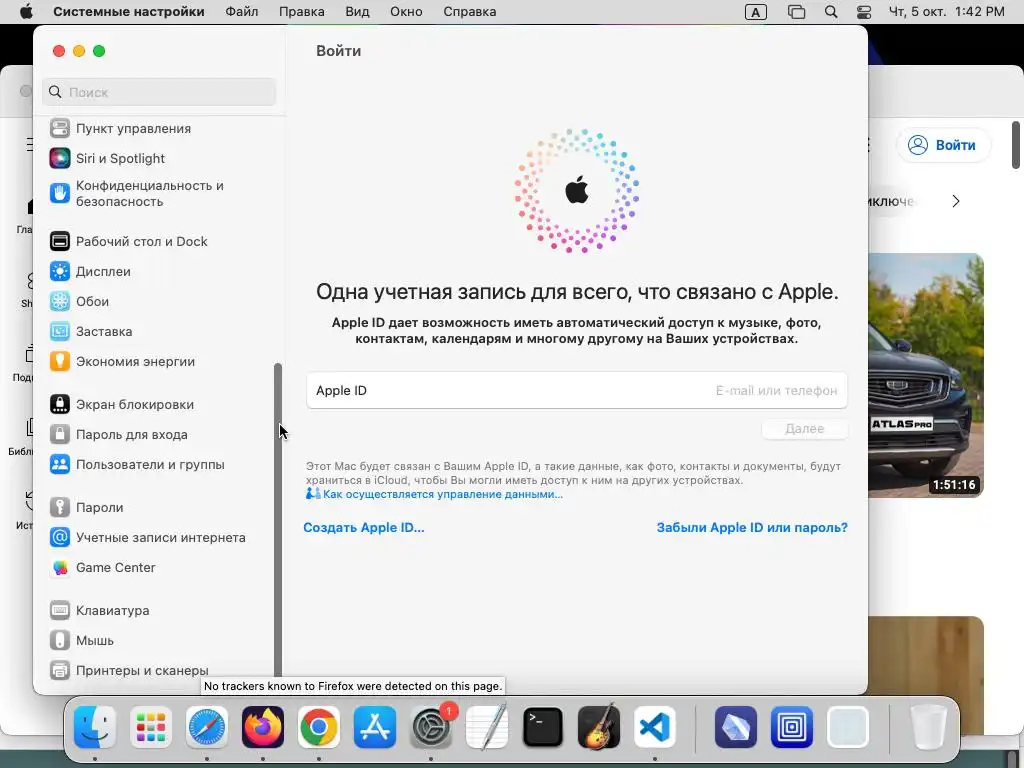The image size is (1024, 768).
Task: Select Учетные записи интернета @ icon
Action: point(59,537)
